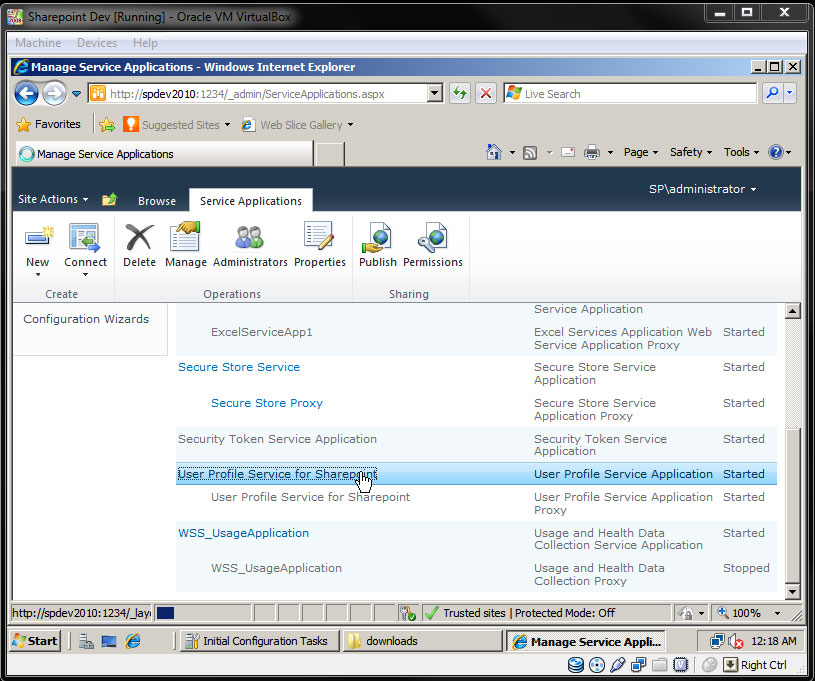Open the Secure Store Service link
This screenshot has width=815, height=681.
239,367
